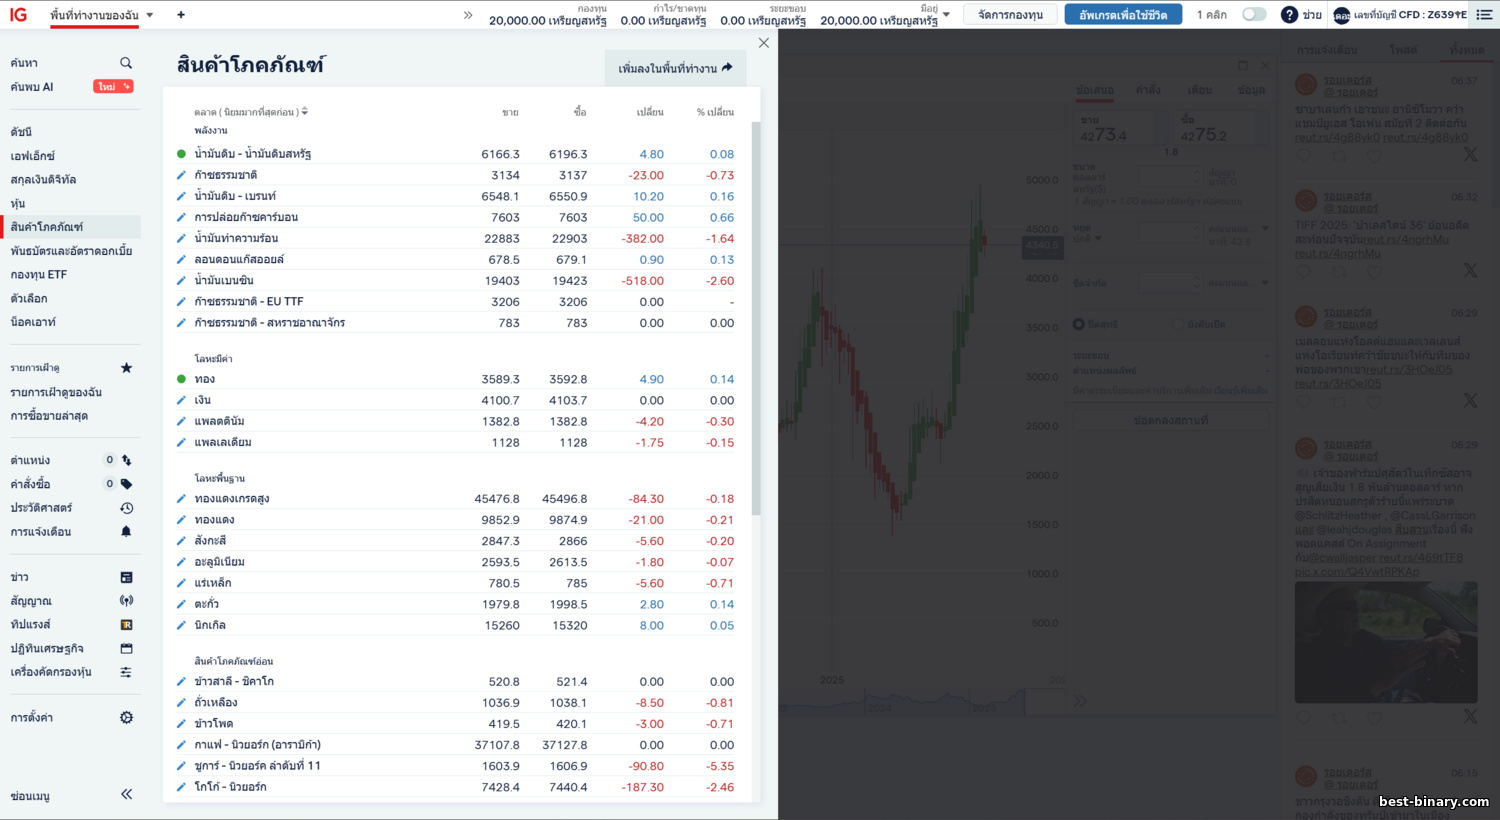Click the blue อัพเกรดเพื่อใช้ชีวิต button

coord(1122,15)
